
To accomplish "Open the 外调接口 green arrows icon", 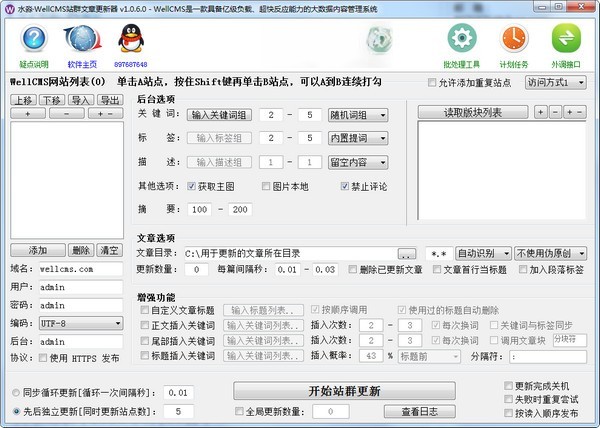I will pyautogui.click(x=566, y=38).
